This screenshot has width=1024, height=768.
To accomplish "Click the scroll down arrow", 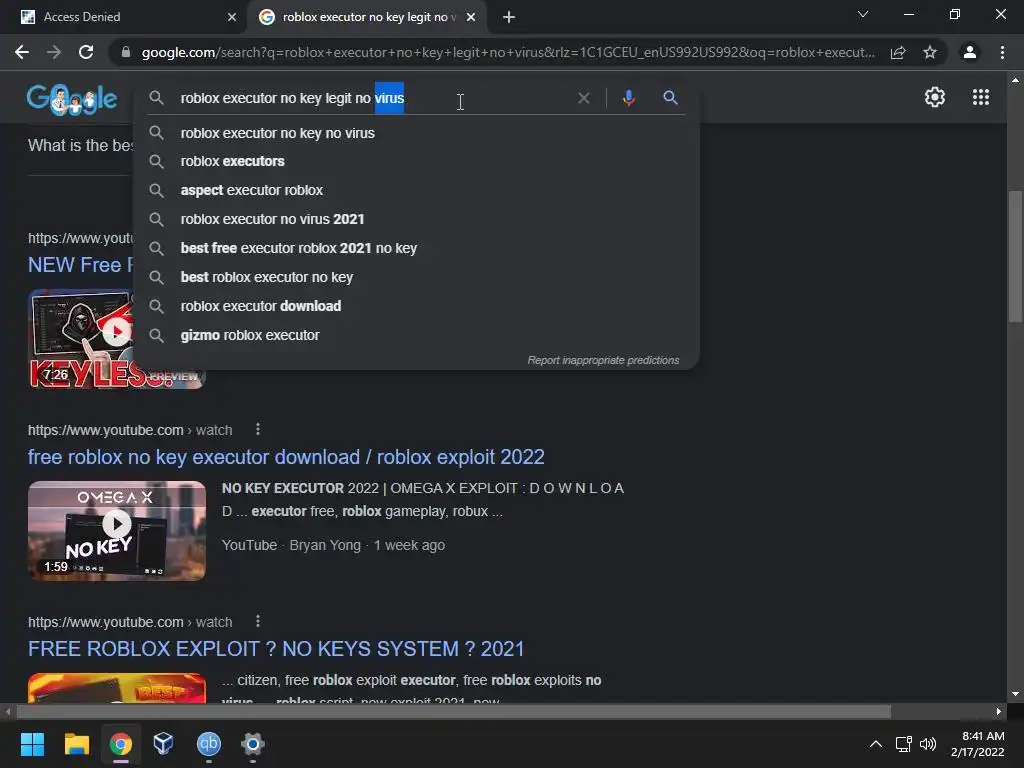I will [1015, 694].
